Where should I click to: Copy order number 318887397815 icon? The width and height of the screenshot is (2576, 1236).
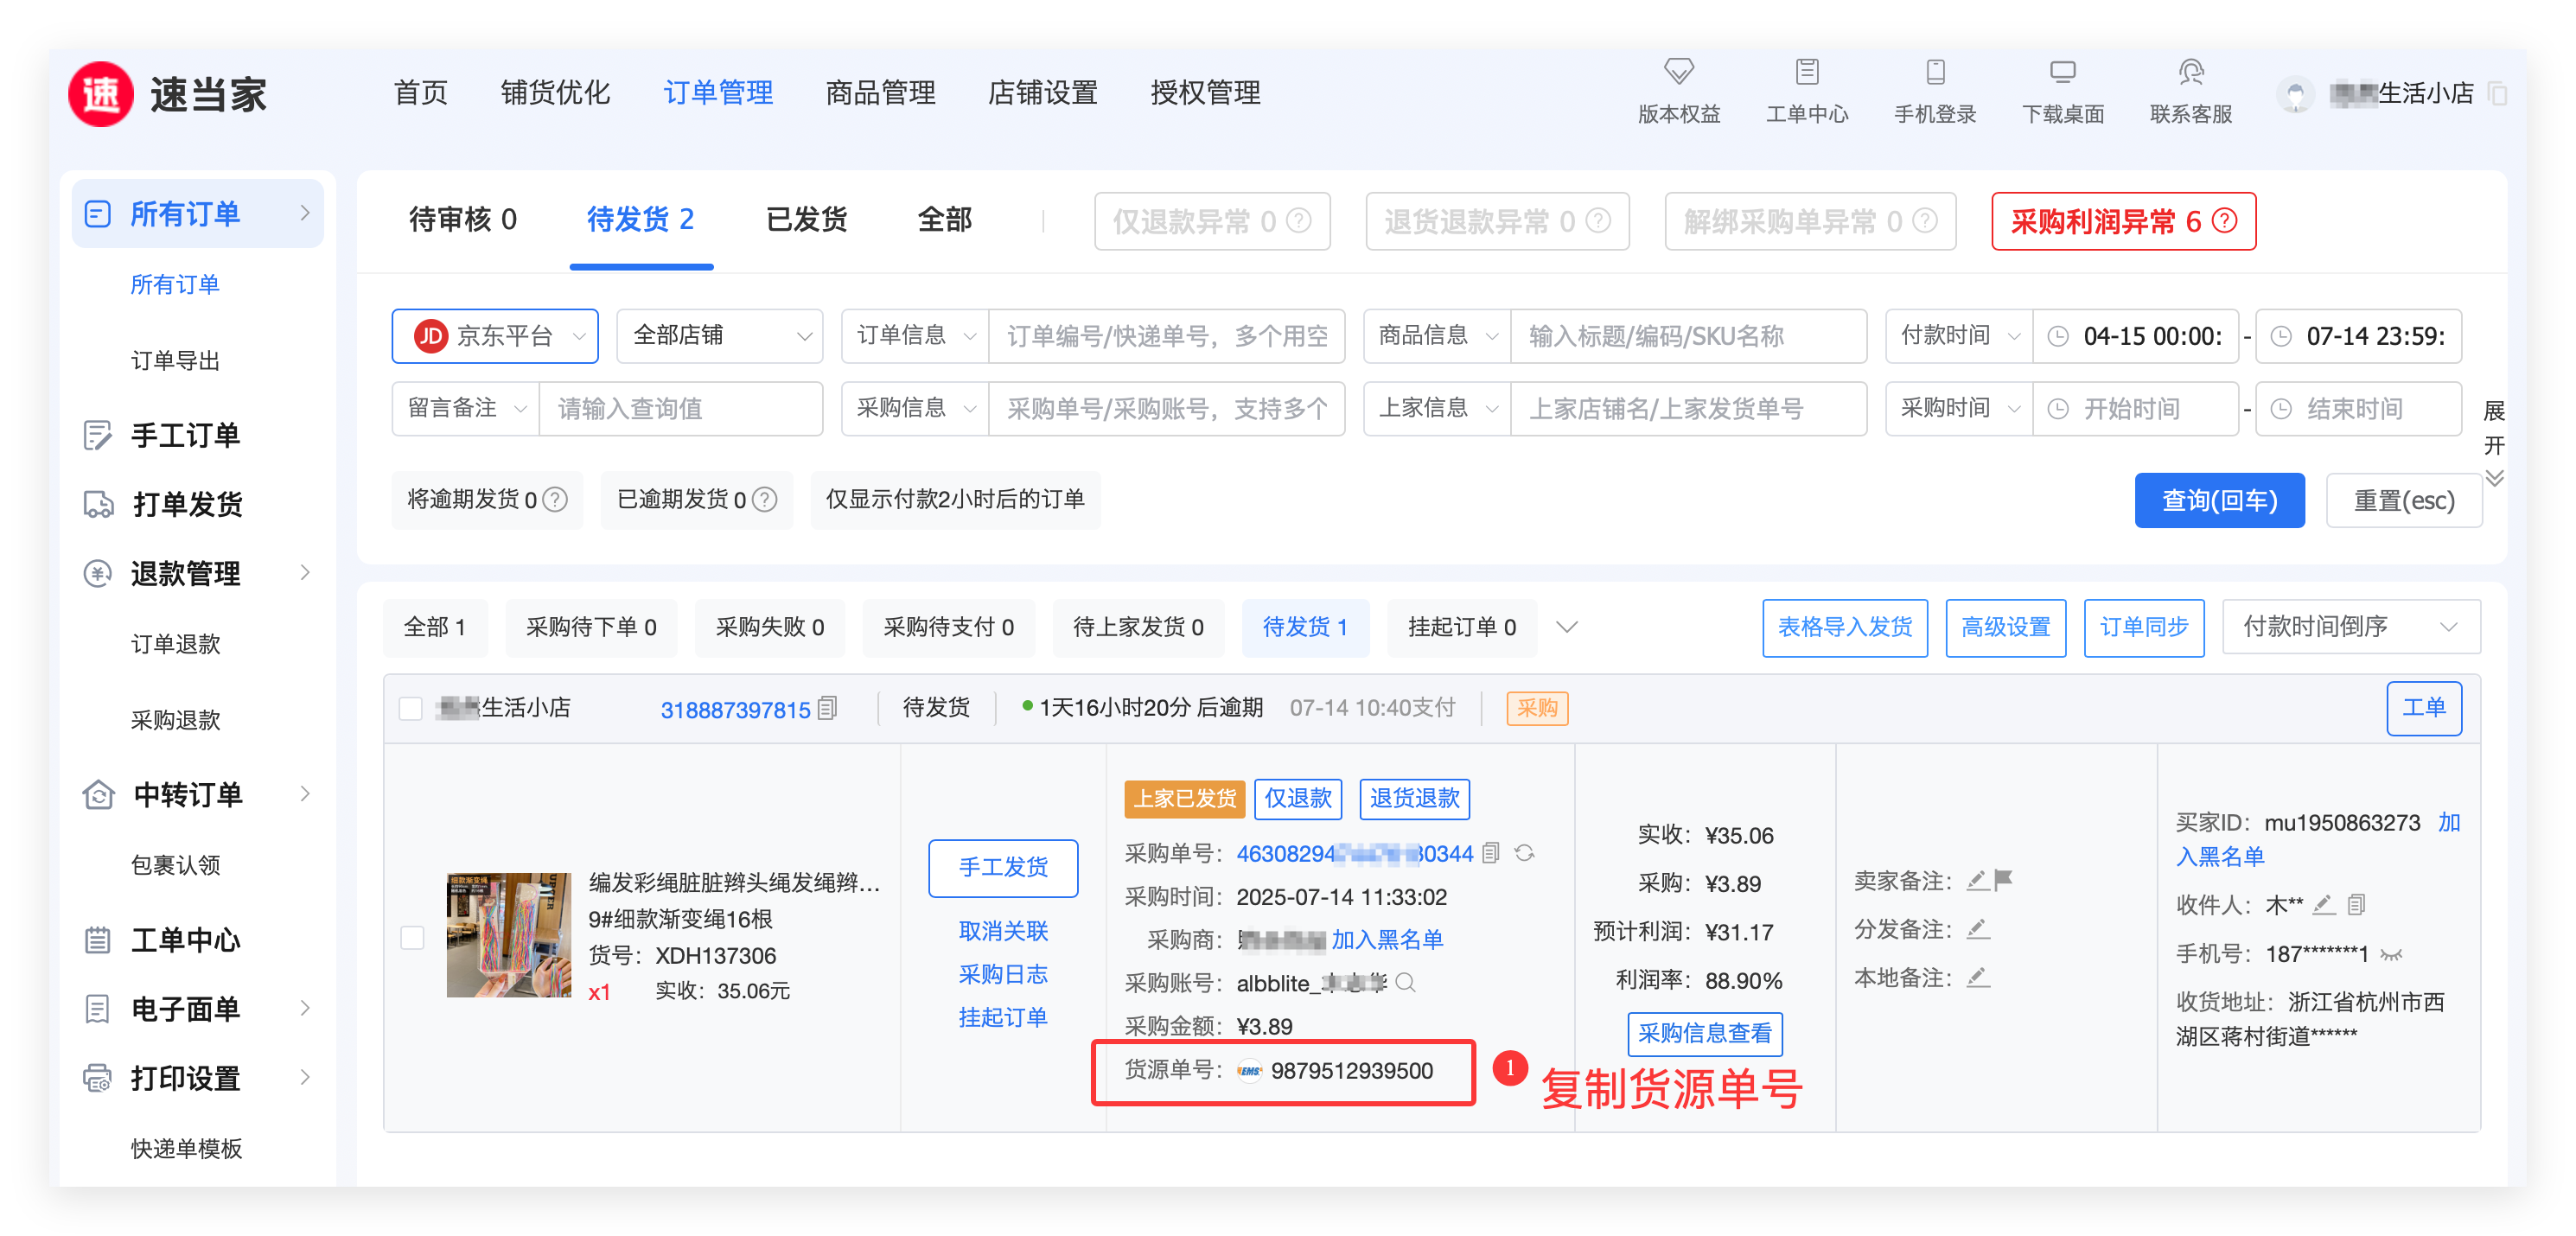tap(827, 709)
